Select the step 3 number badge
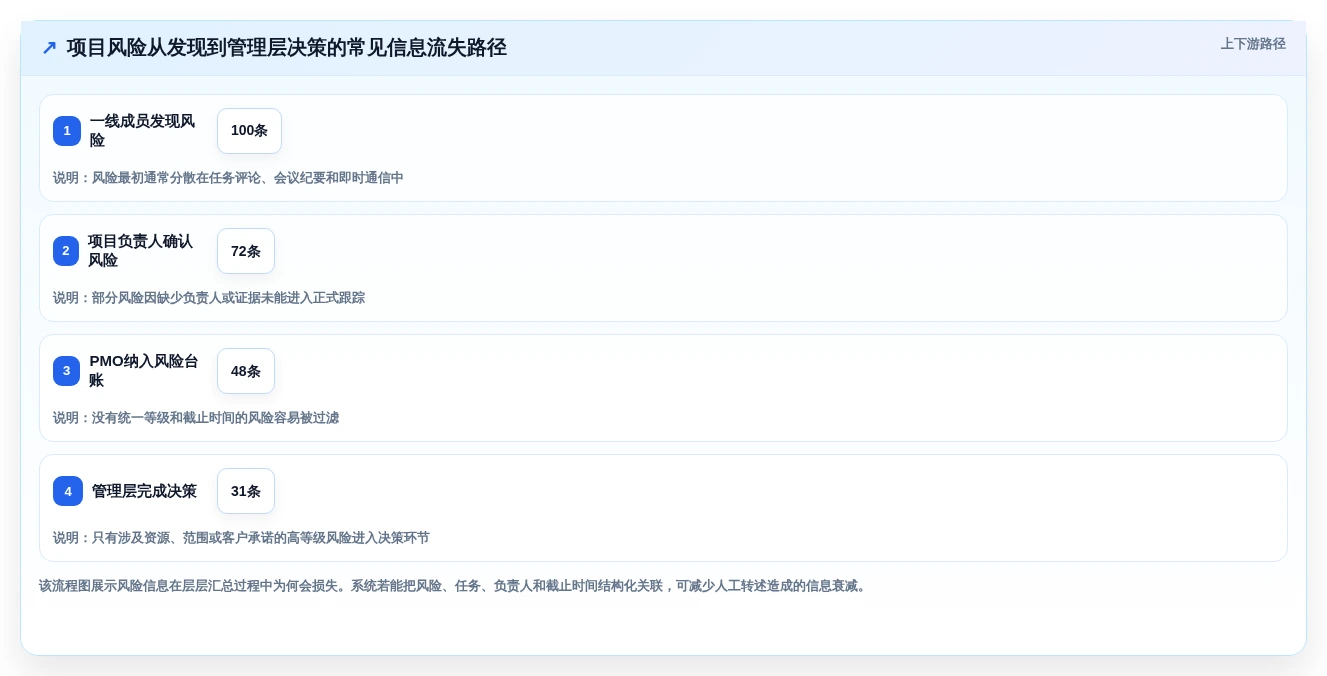 tap(67, 371)
